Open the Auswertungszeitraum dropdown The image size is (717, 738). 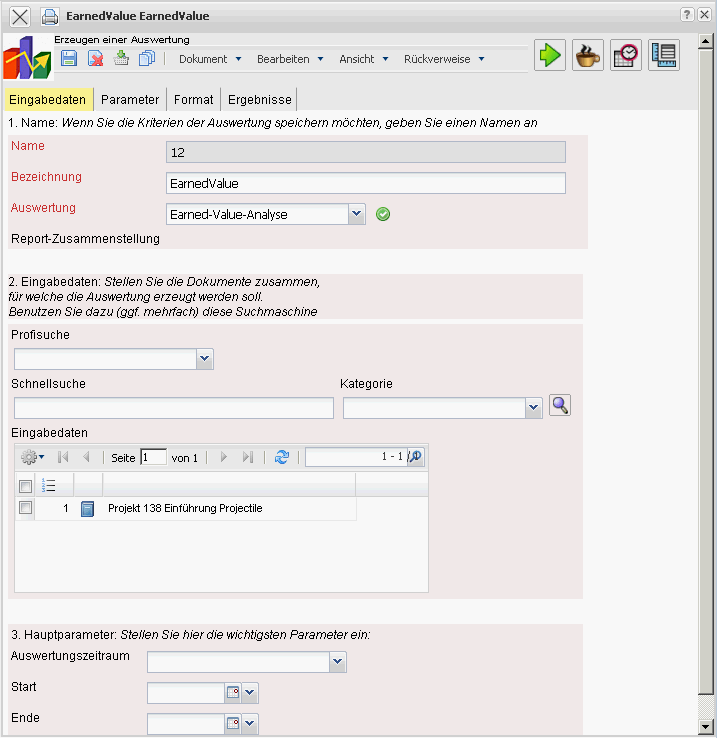pos(338,661)
